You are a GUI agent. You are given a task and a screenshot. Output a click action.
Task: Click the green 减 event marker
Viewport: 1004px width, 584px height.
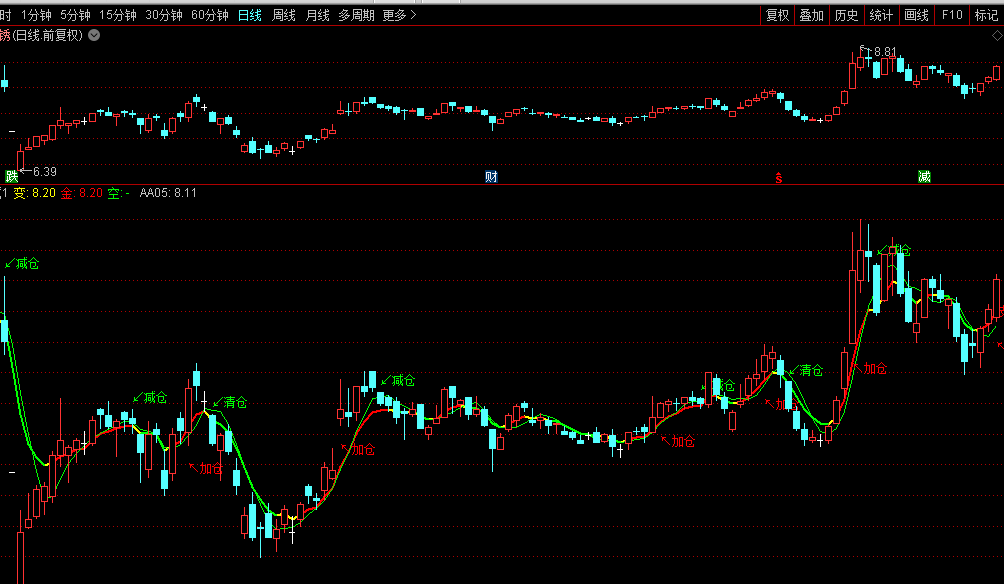click(924, 176)
